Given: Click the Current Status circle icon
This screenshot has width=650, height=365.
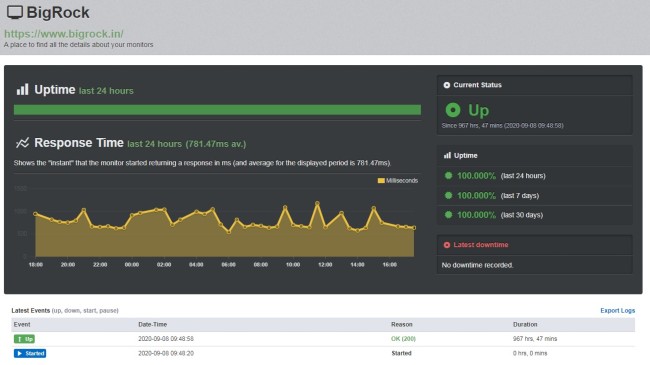Looking at the screenshot, I should [x=446, y=85].
